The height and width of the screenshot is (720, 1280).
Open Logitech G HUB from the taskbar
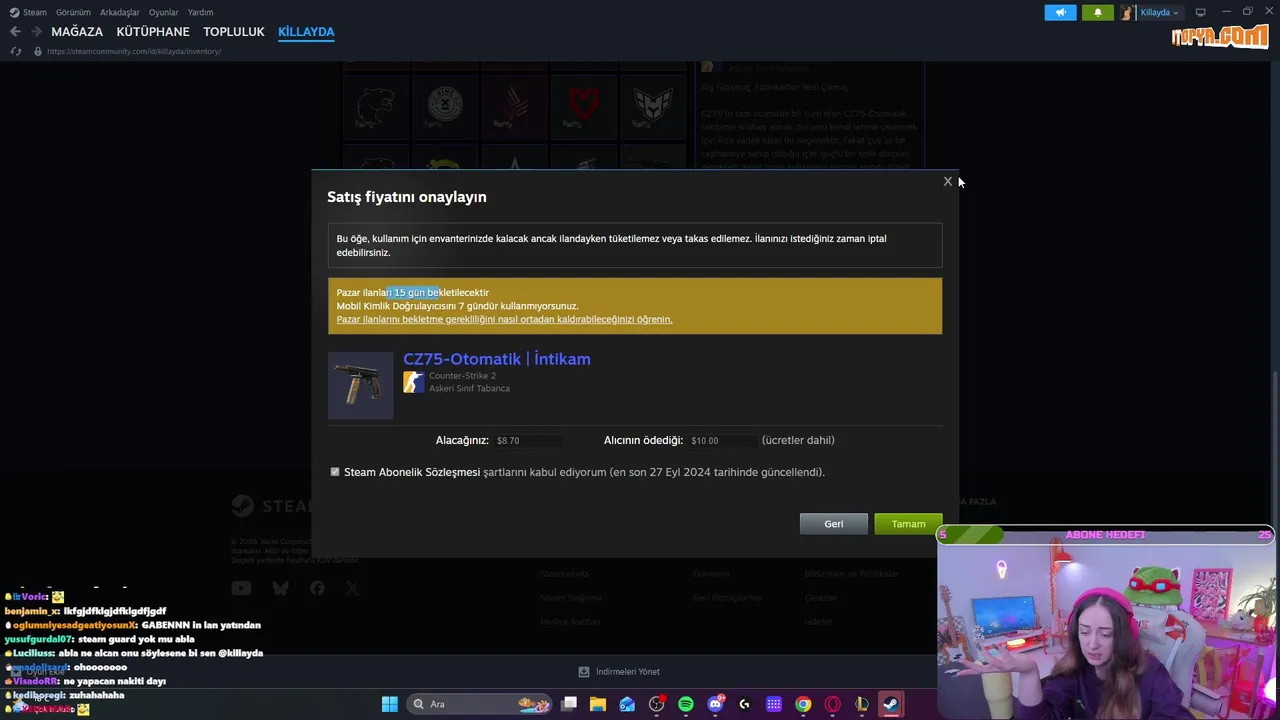pyautogui.click(x=744, y=704)
